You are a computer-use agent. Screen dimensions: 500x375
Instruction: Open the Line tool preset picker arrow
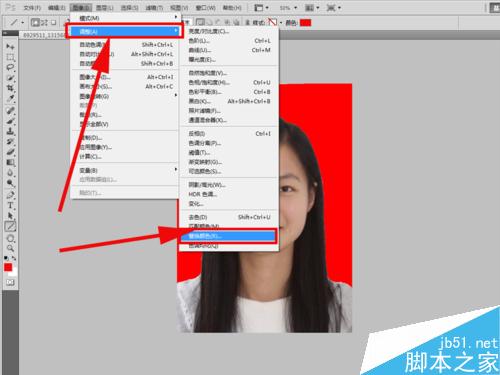pyautogui.click(x=23, y=23)
